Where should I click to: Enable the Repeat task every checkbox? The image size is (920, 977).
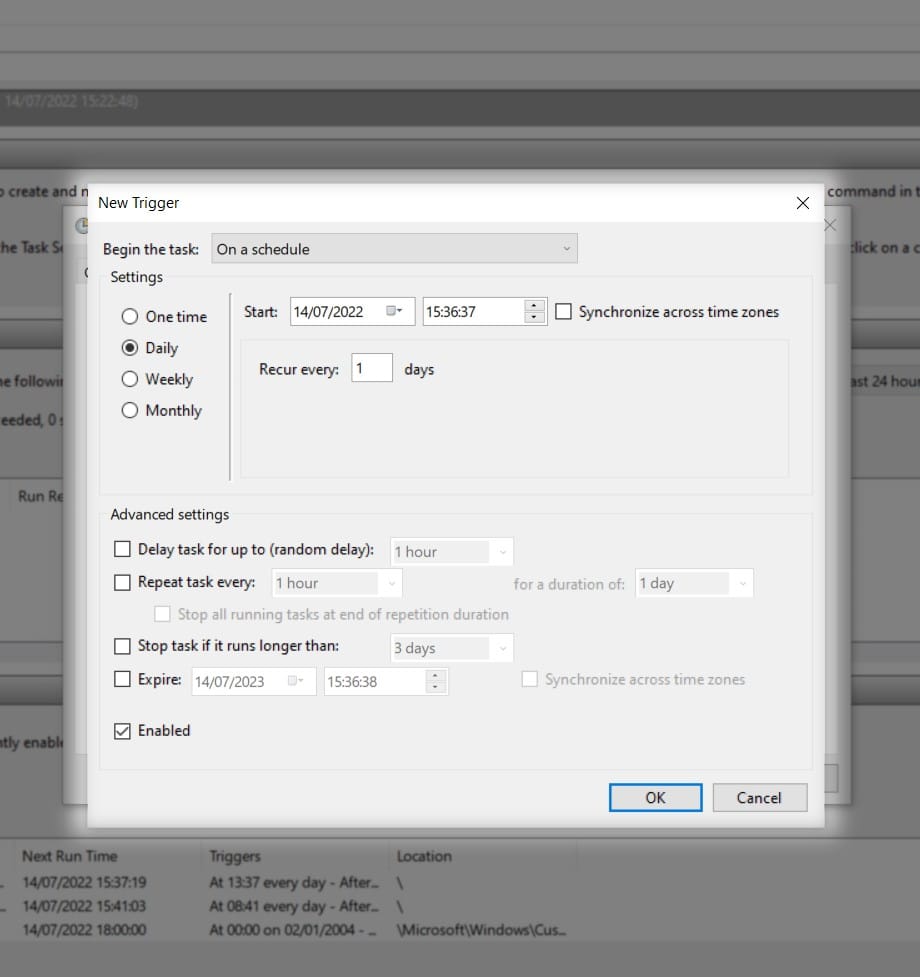click(122, 583)
